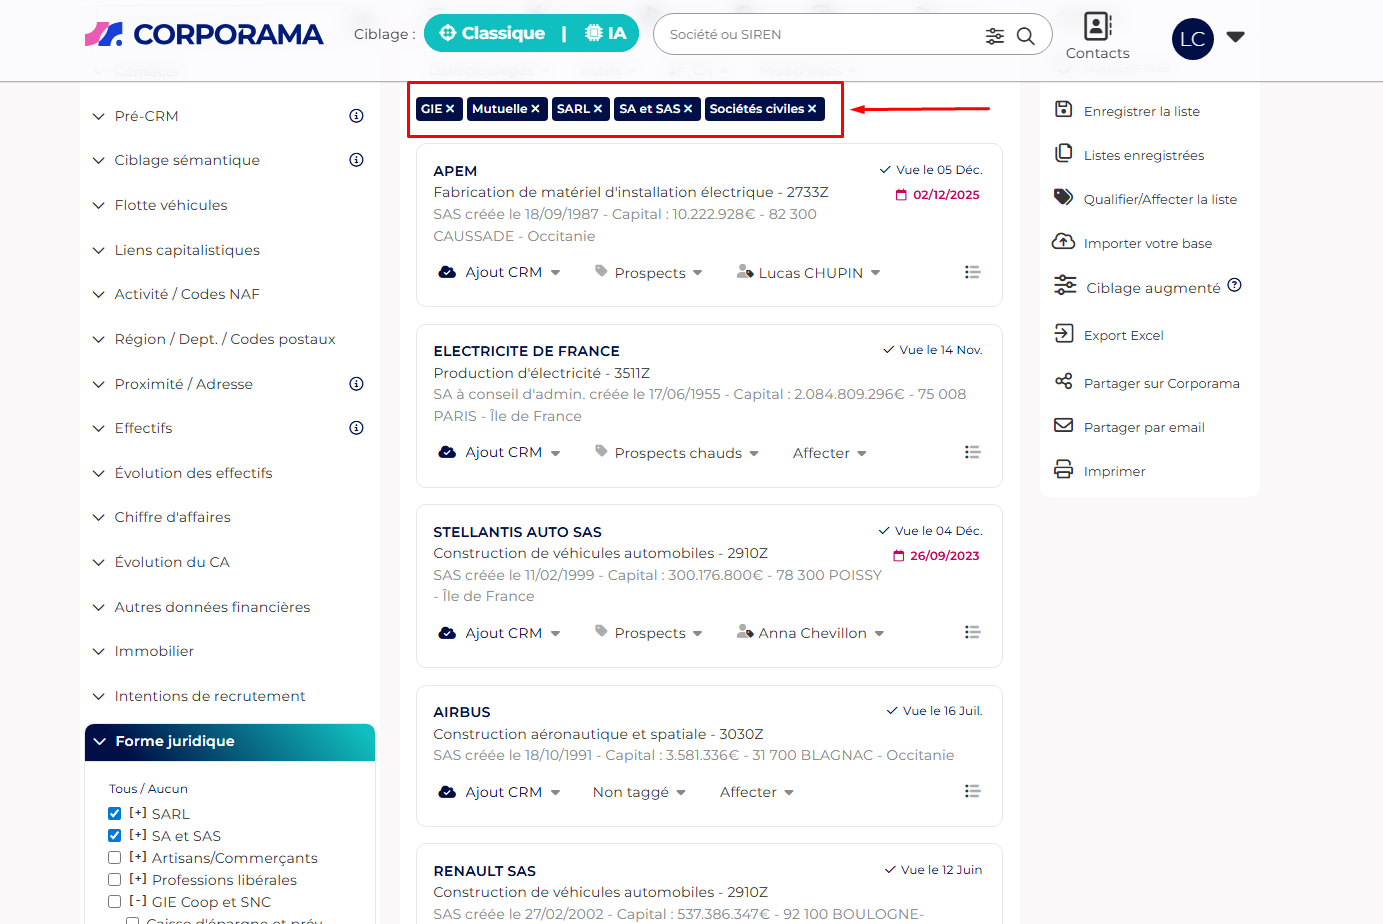The height and width of the screenshot is (924, 1383).
Task: Click the search magnifier icon
Action: [1025, 36]
